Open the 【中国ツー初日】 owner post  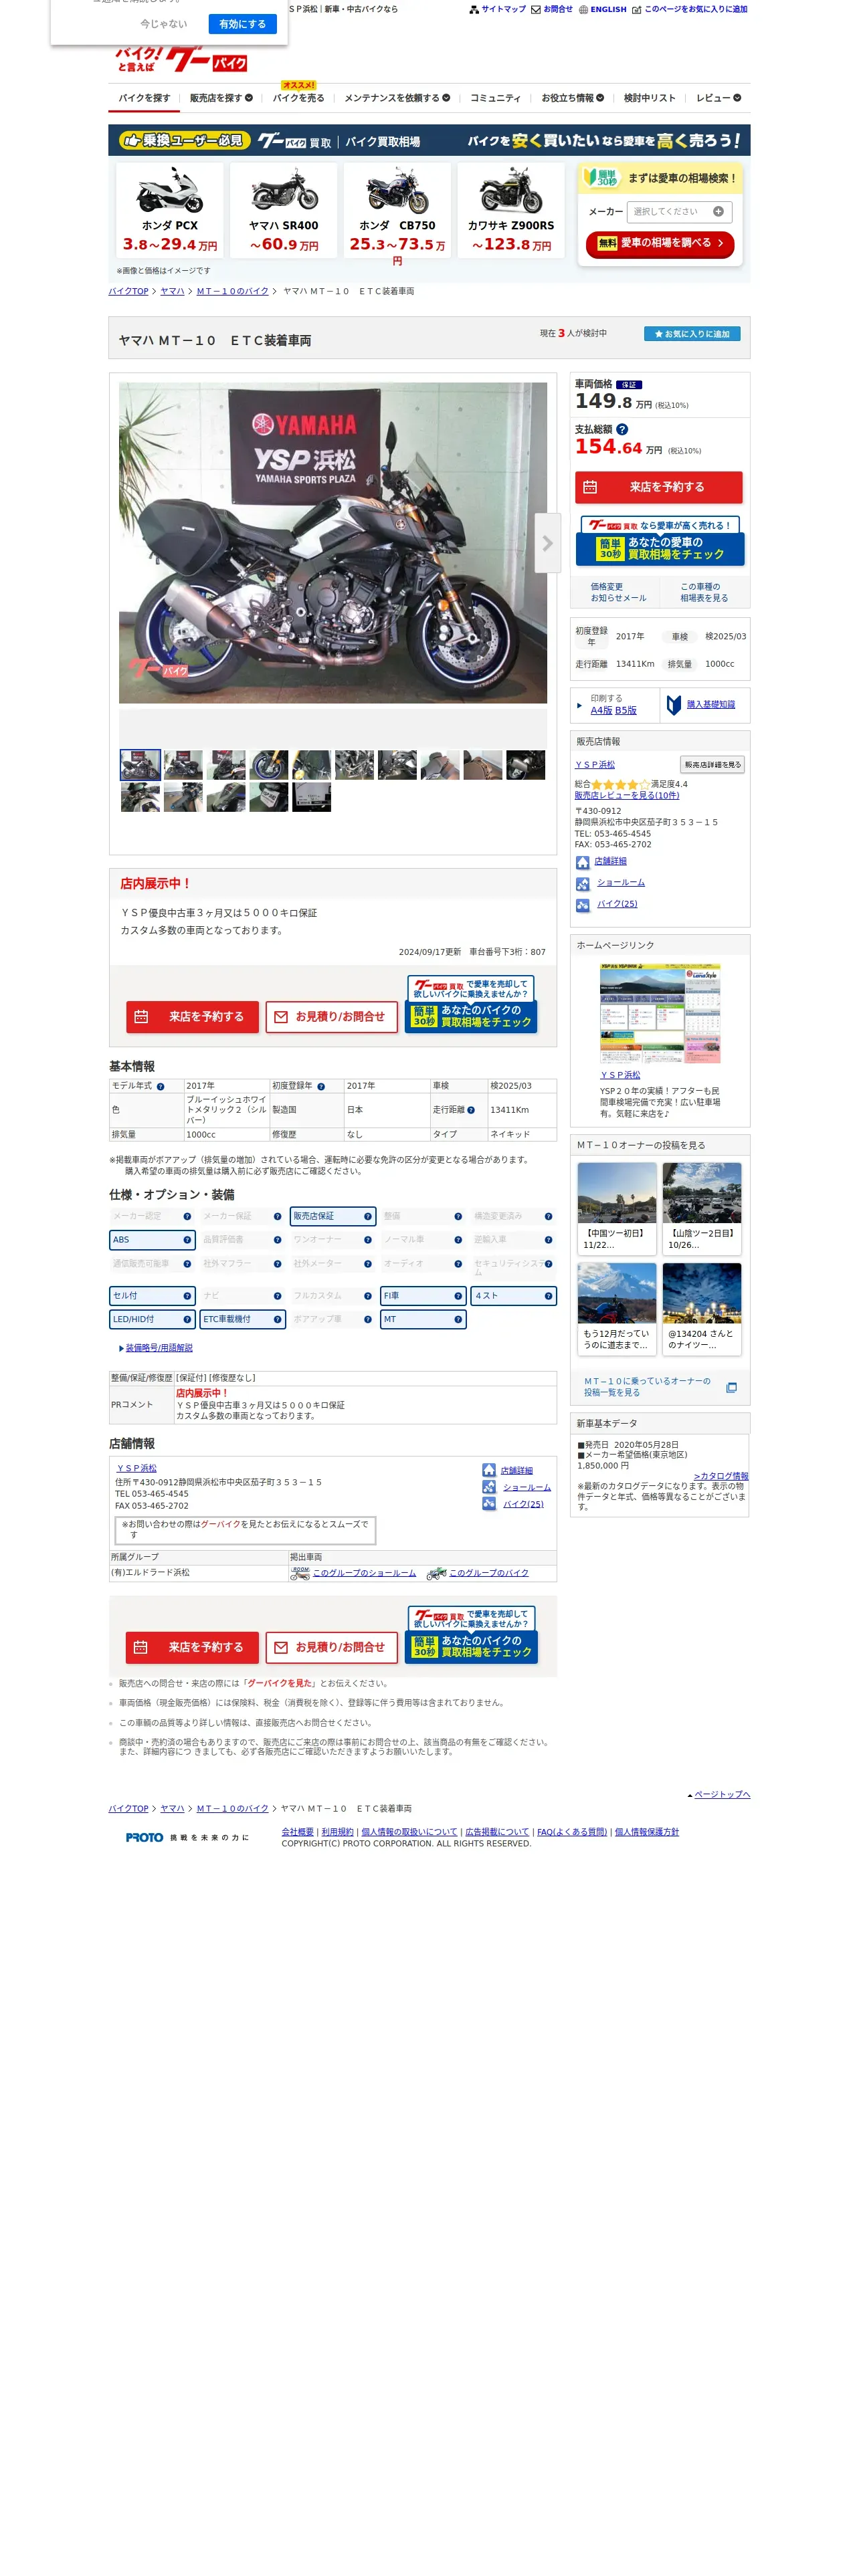(x=617, y=1208)
